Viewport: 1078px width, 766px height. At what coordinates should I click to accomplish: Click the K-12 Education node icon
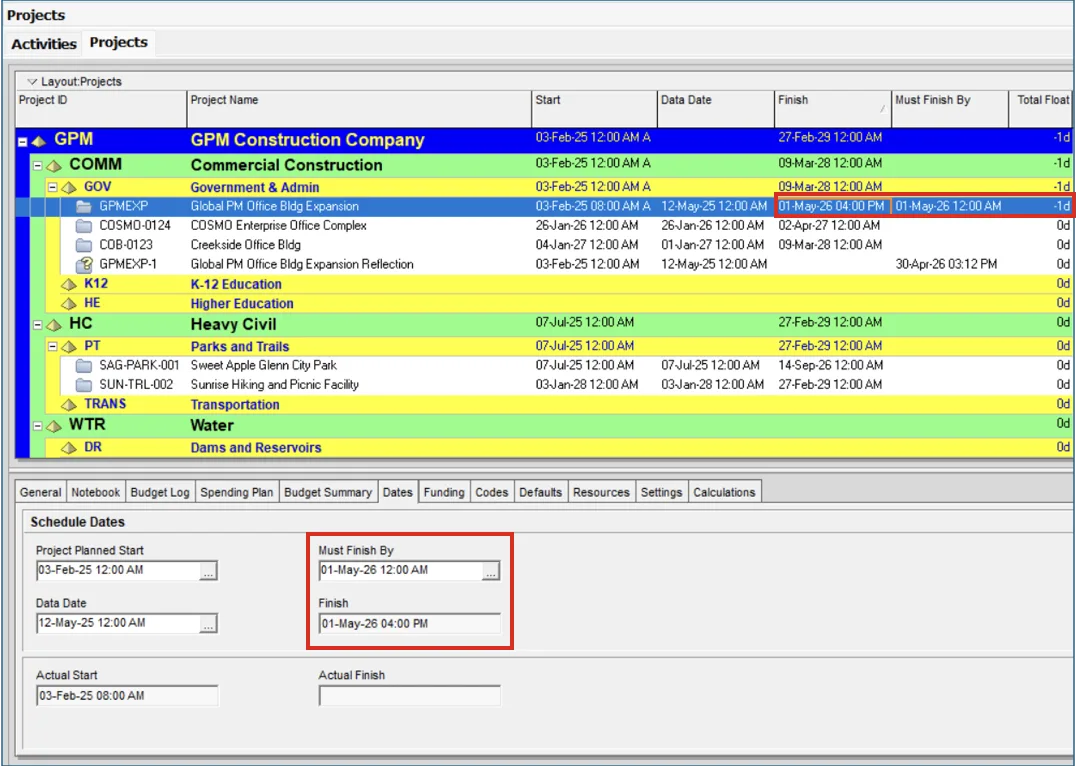click(67, 283)
